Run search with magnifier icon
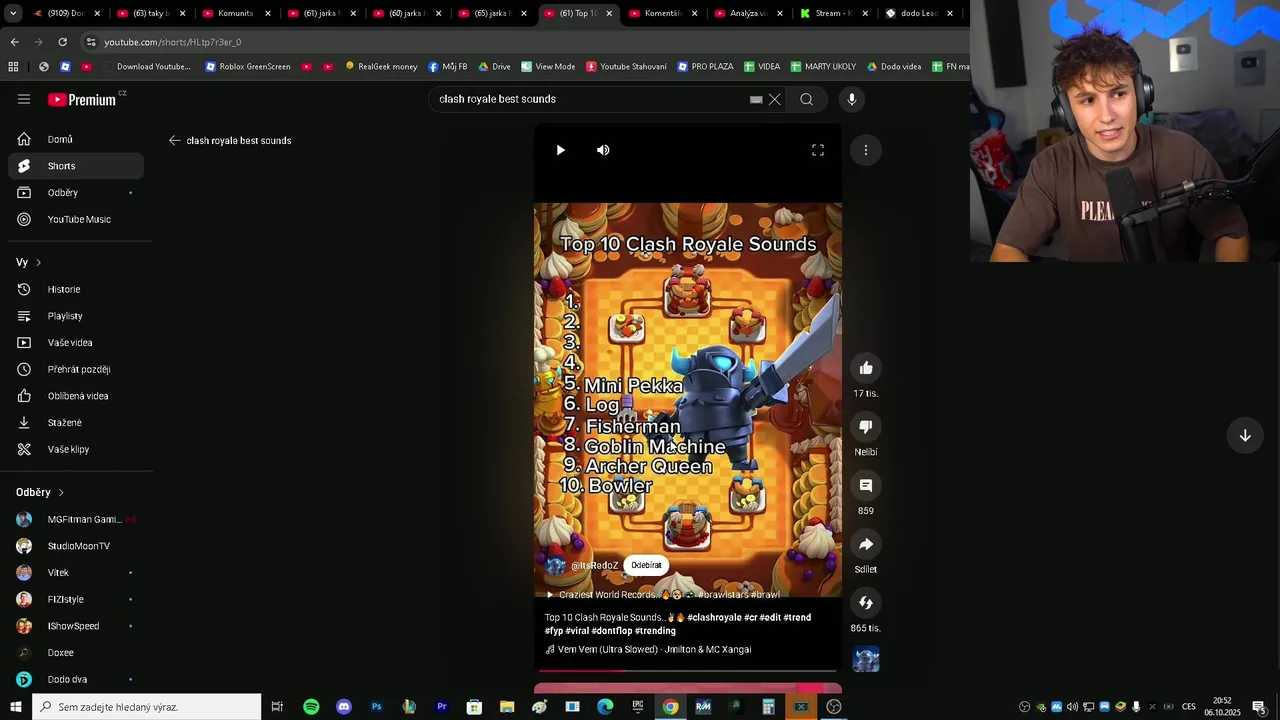The image size is (1280, 720). coord(806,99)
